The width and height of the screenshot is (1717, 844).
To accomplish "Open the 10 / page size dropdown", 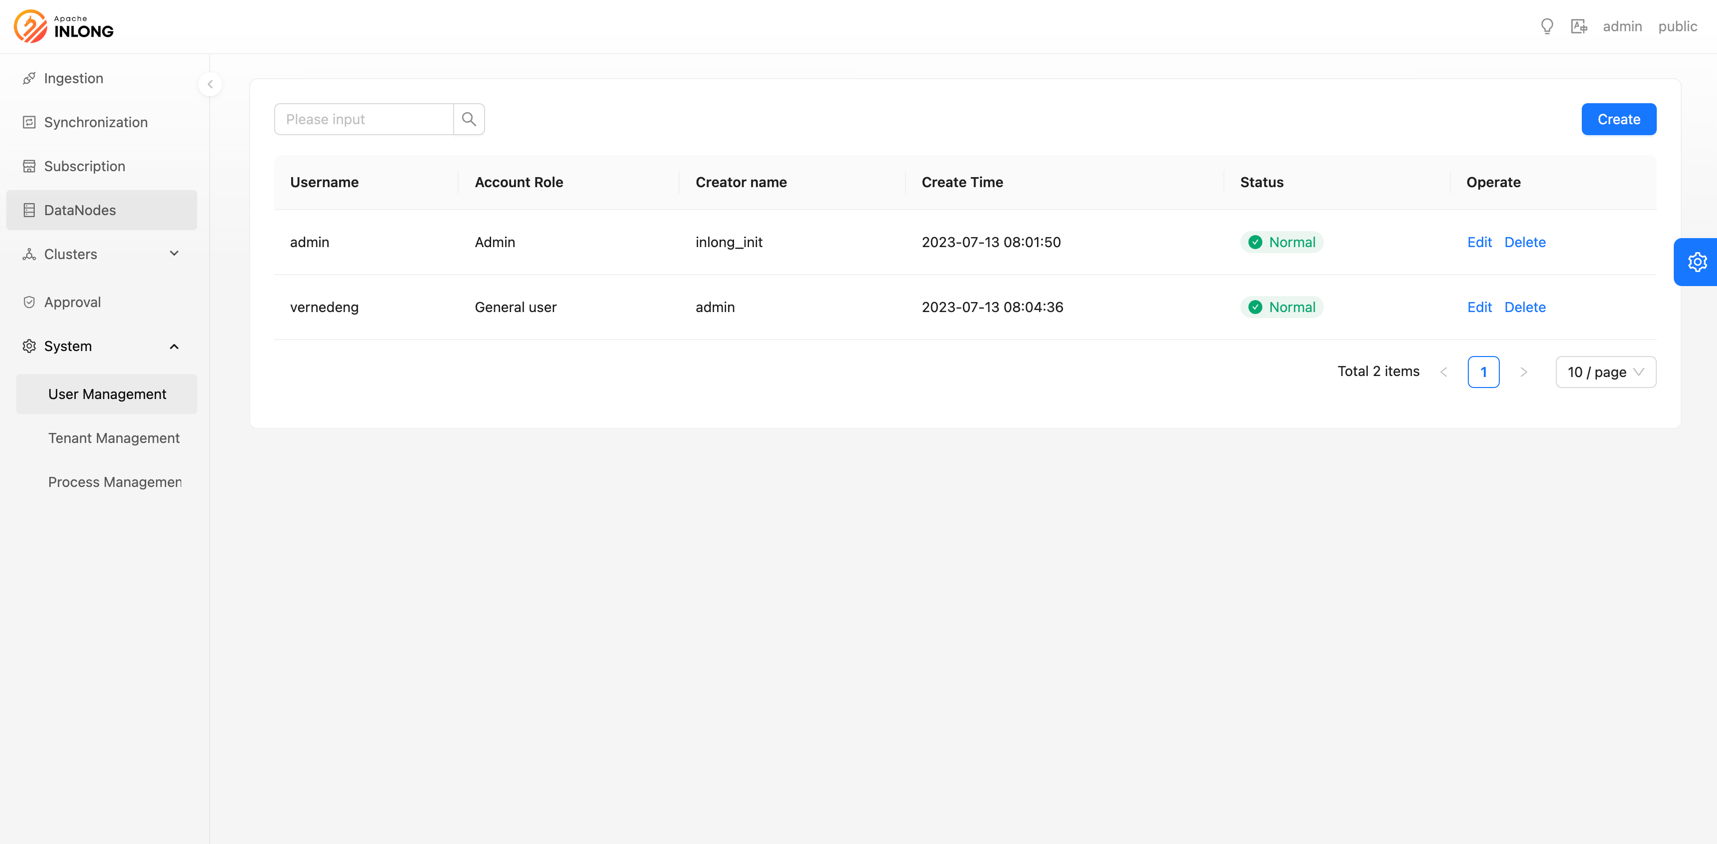I will (1605, 372).
